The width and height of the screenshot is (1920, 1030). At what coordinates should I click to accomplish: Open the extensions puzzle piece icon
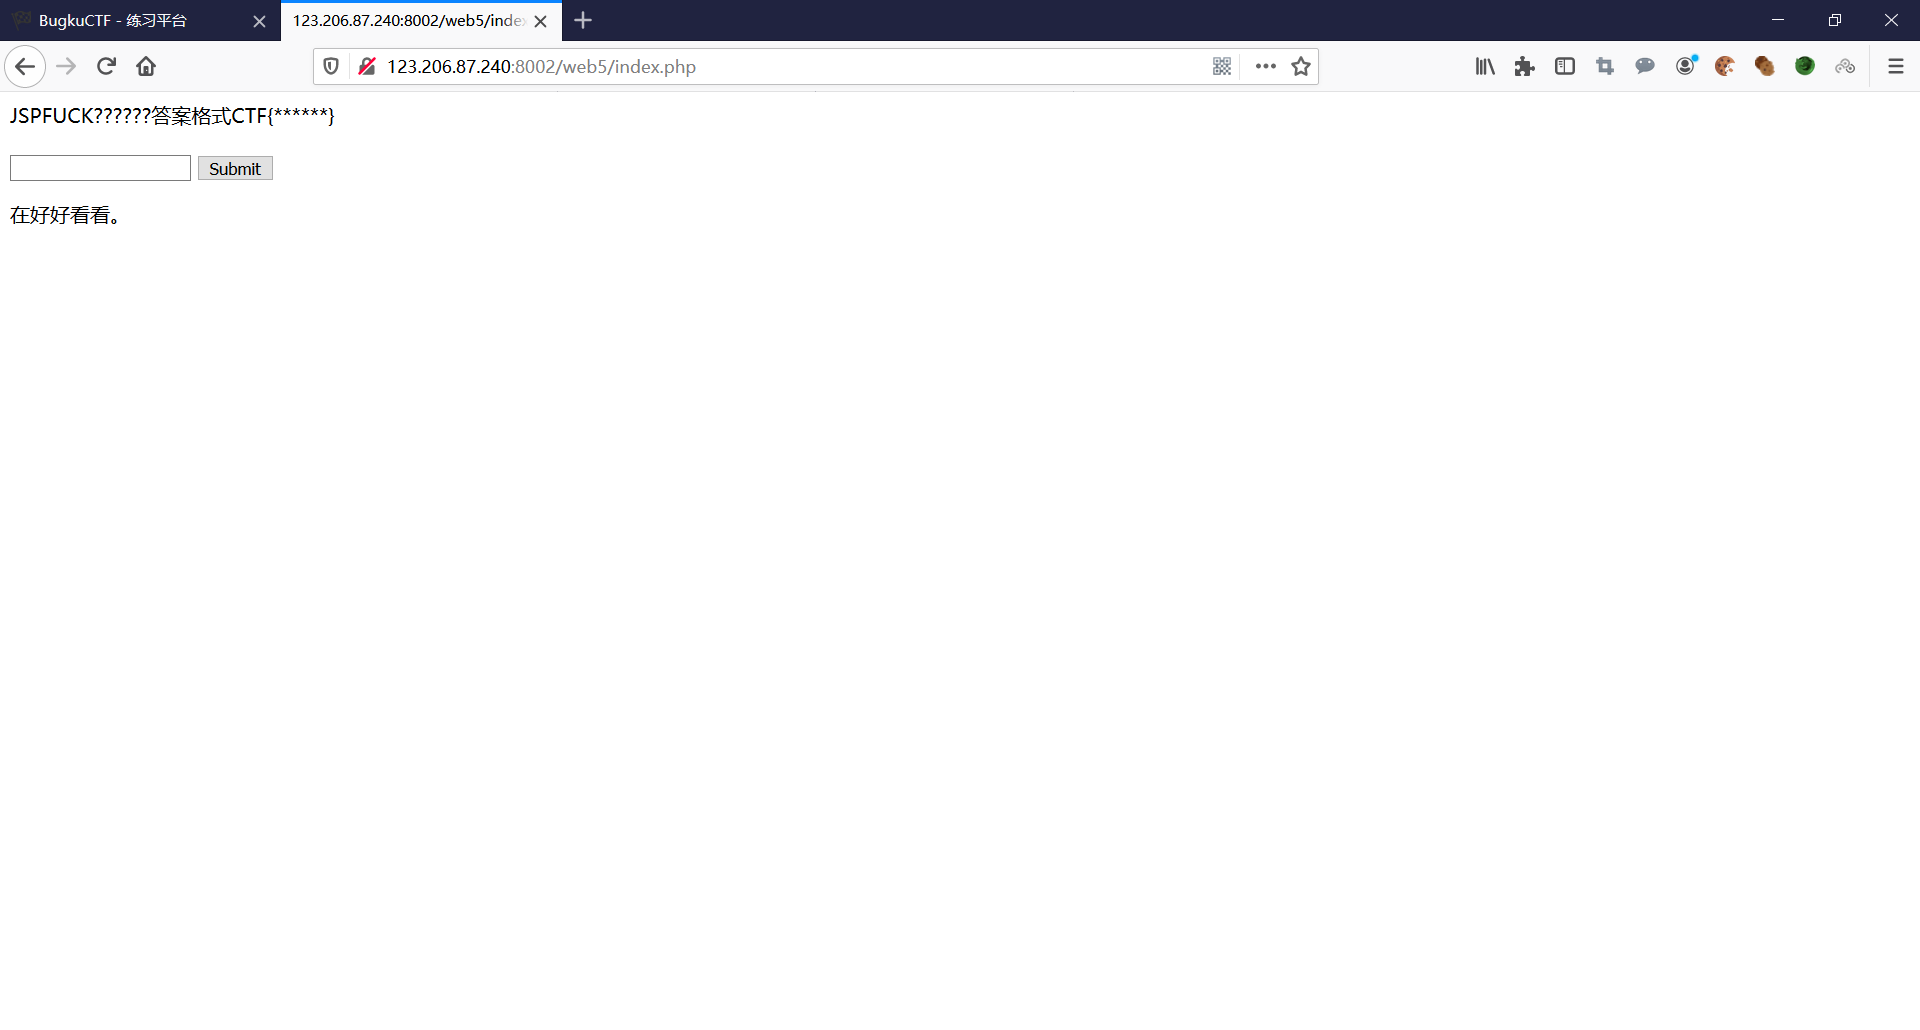click(x=1525, y=67)
